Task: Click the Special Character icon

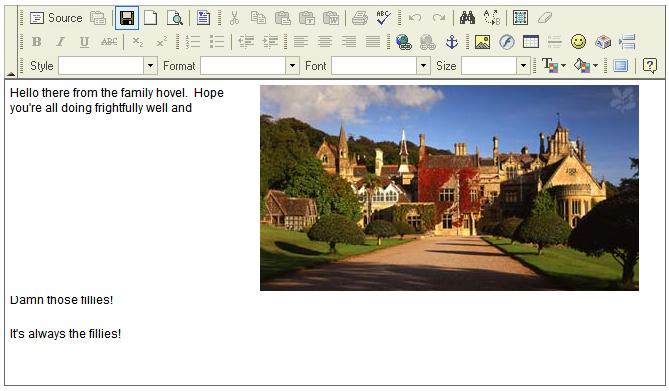Action: point(602,42)
